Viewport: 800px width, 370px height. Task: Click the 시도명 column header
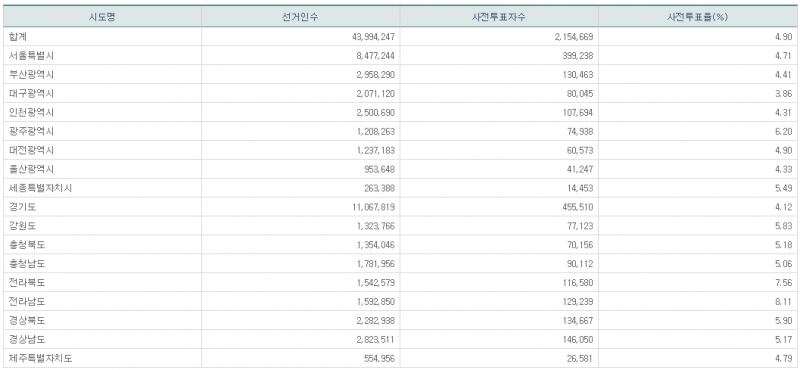pyautogui.click(x=103, y=17)
